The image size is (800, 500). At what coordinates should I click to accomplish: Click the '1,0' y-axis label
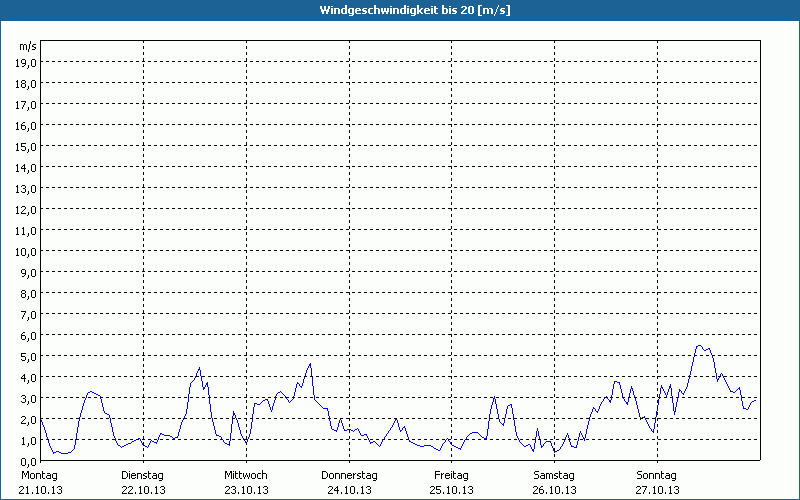pos(28,441)
